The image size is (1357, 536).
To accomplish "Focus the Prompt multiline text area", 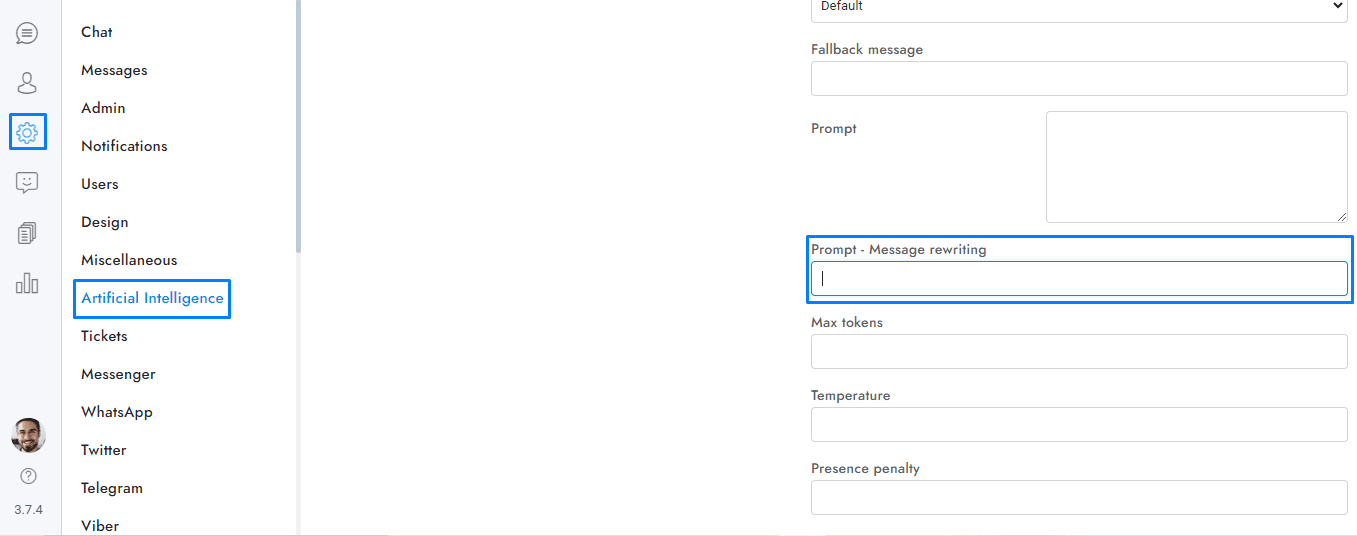I will pos(1196,166).
